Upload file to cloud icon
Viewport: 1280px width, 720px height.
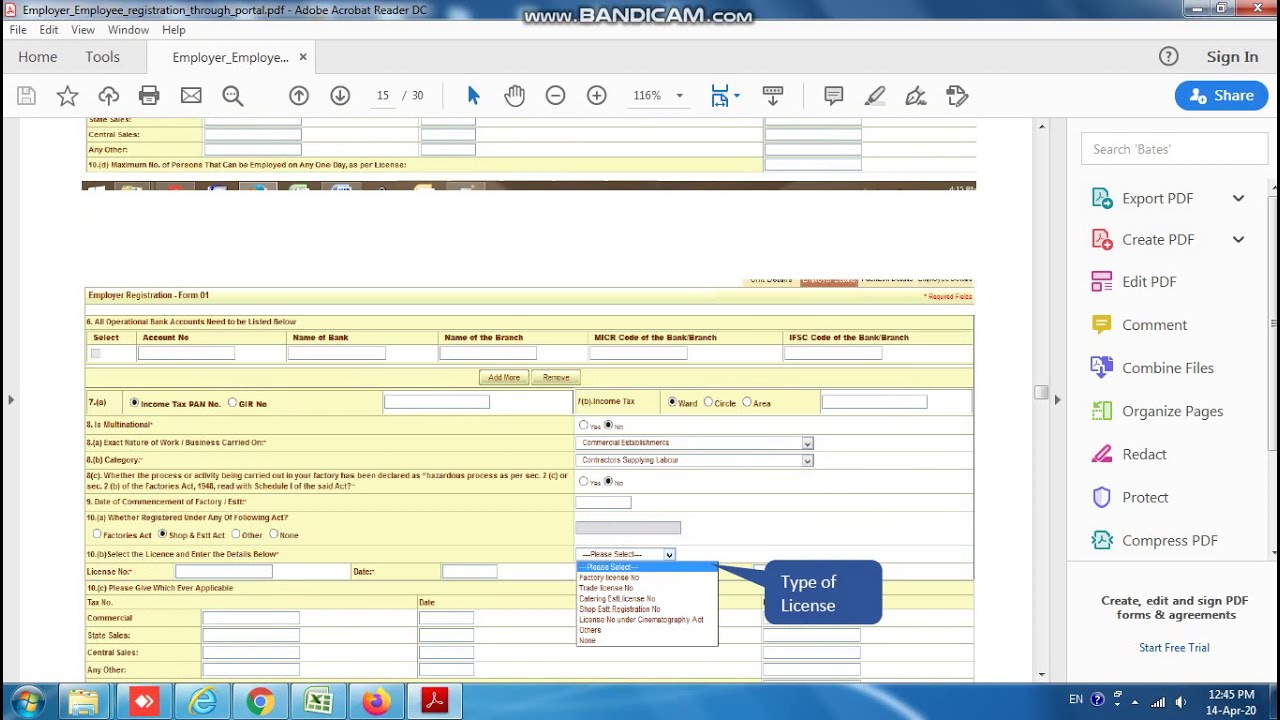click(108, 96)
